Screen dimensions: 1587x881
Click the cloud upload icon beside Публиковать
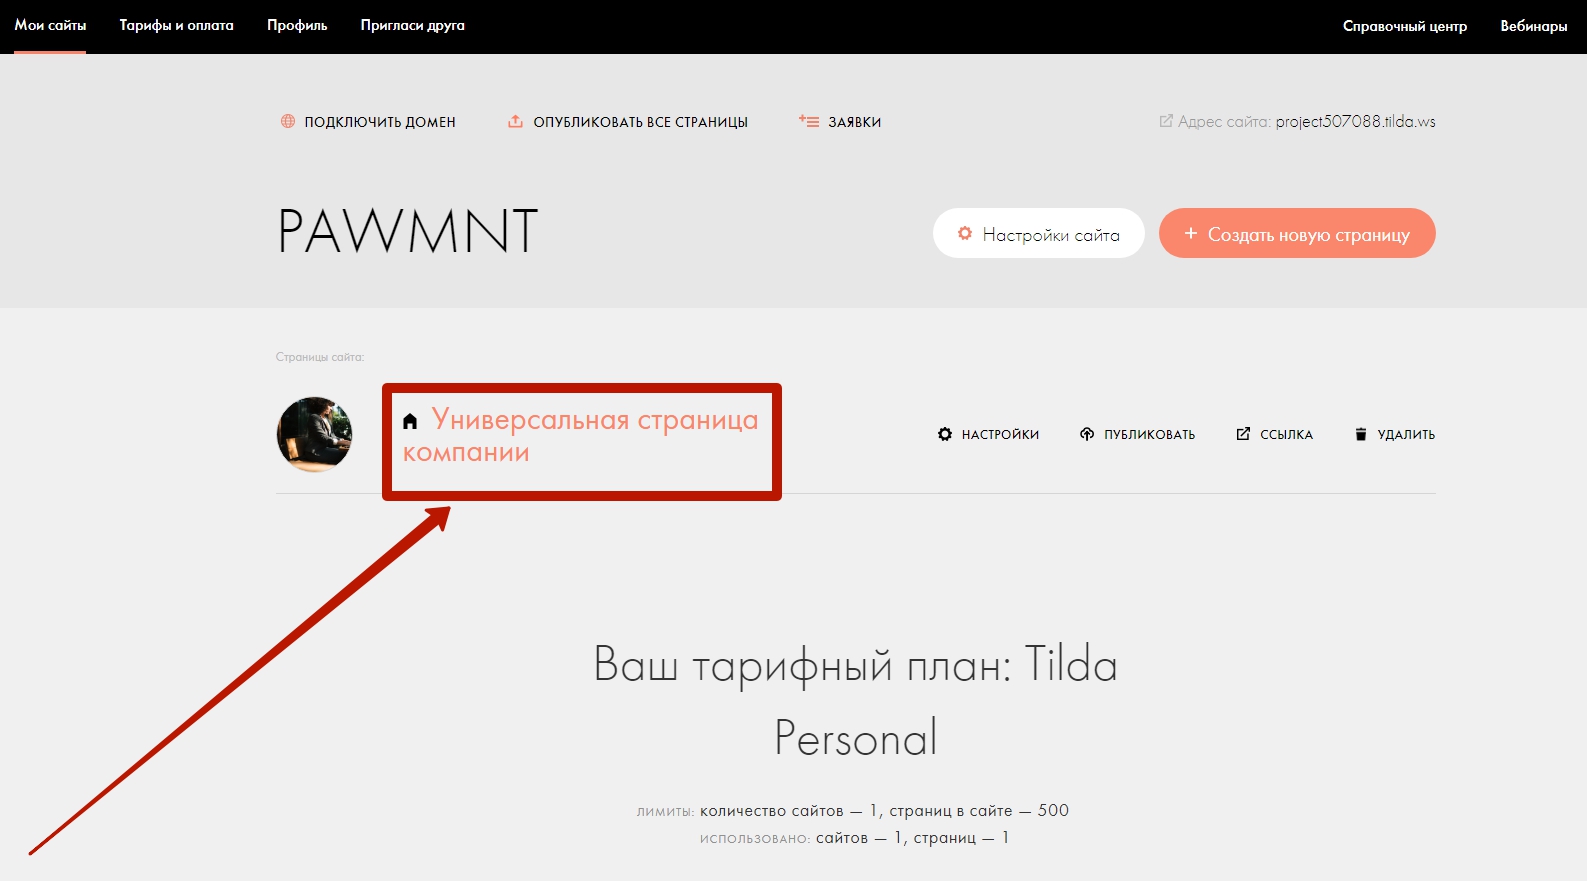tap(1087, 434)
